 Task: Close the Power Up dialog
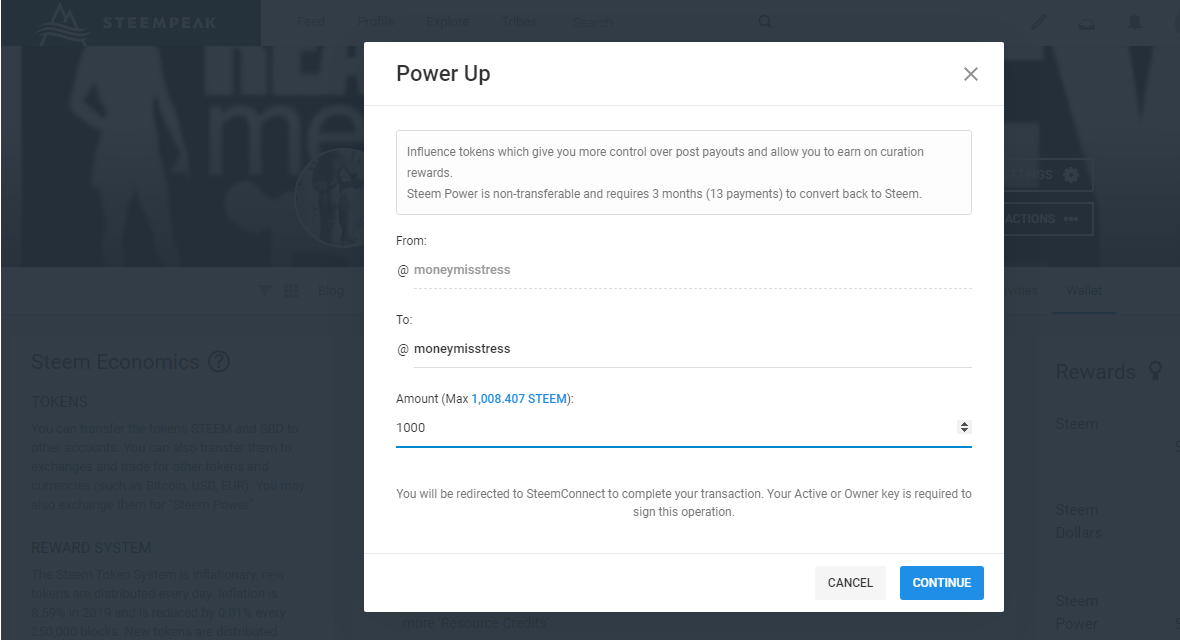[970, 74]
